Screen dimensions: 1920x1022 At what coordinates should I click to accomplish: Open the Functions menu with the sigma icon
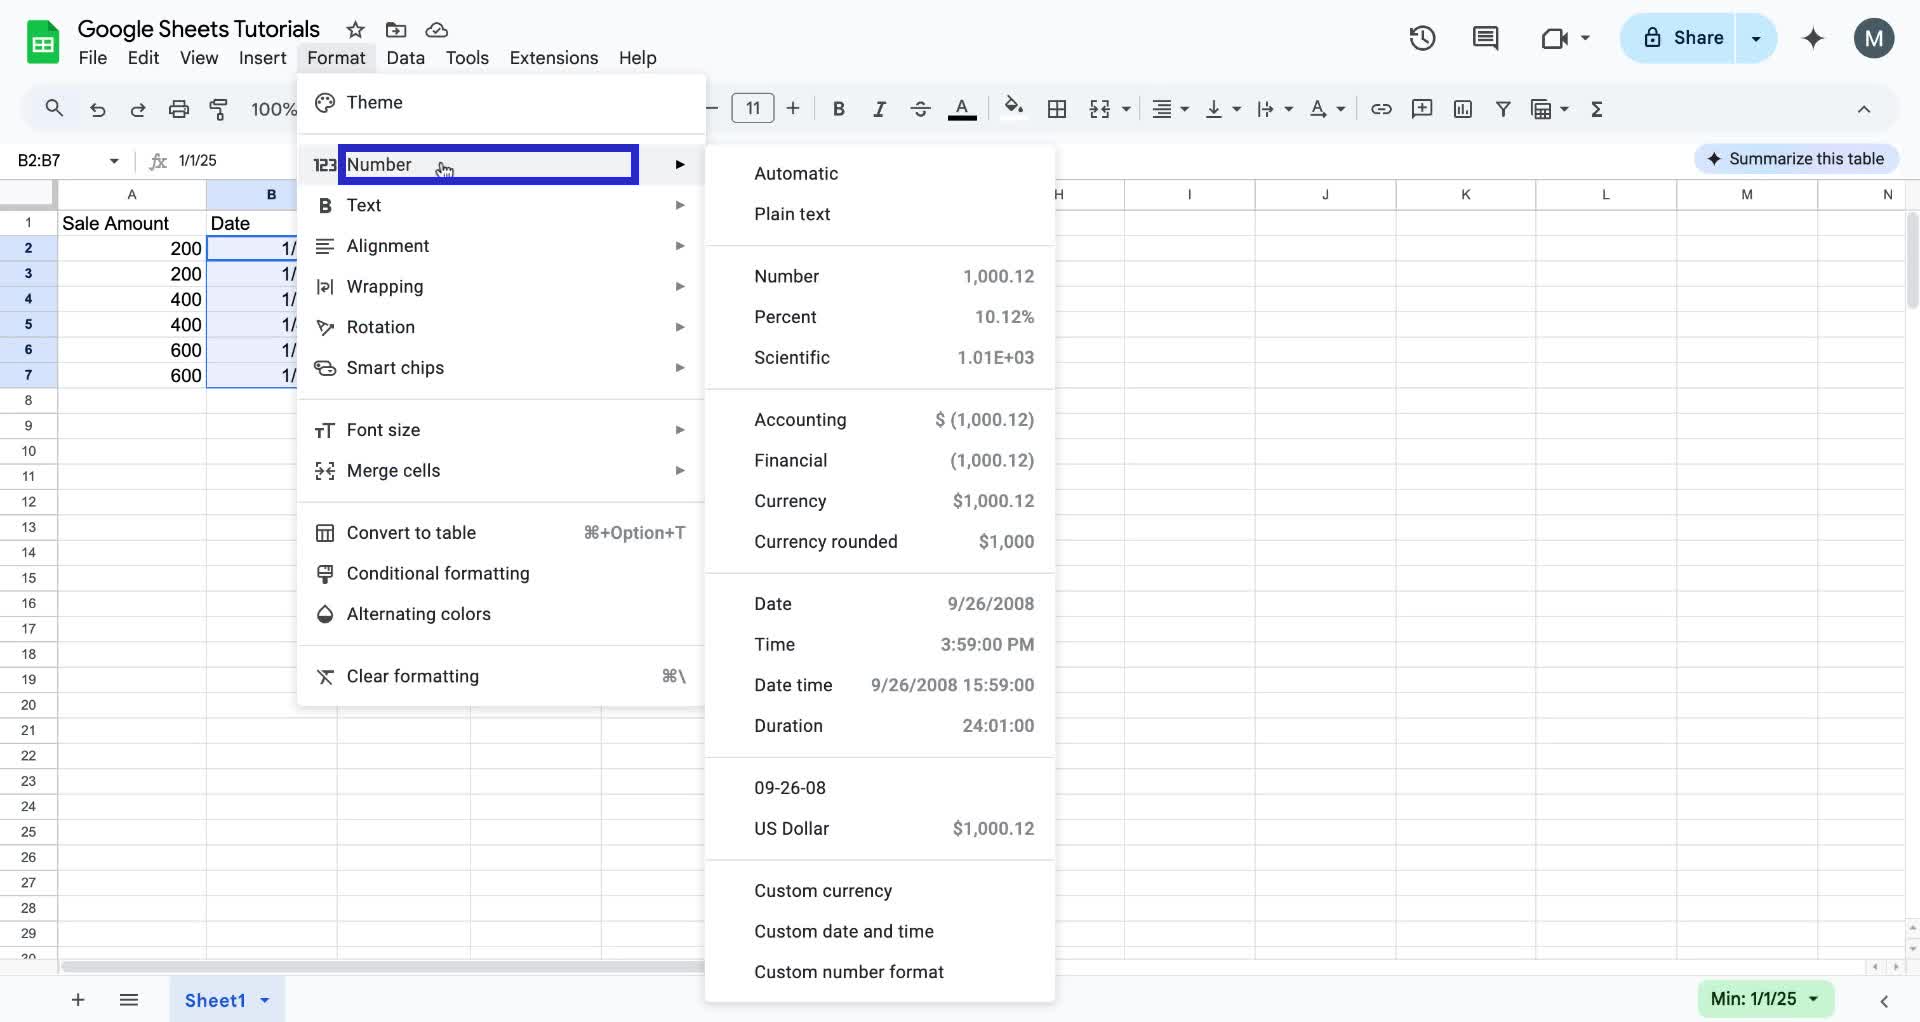(1596, 108)
